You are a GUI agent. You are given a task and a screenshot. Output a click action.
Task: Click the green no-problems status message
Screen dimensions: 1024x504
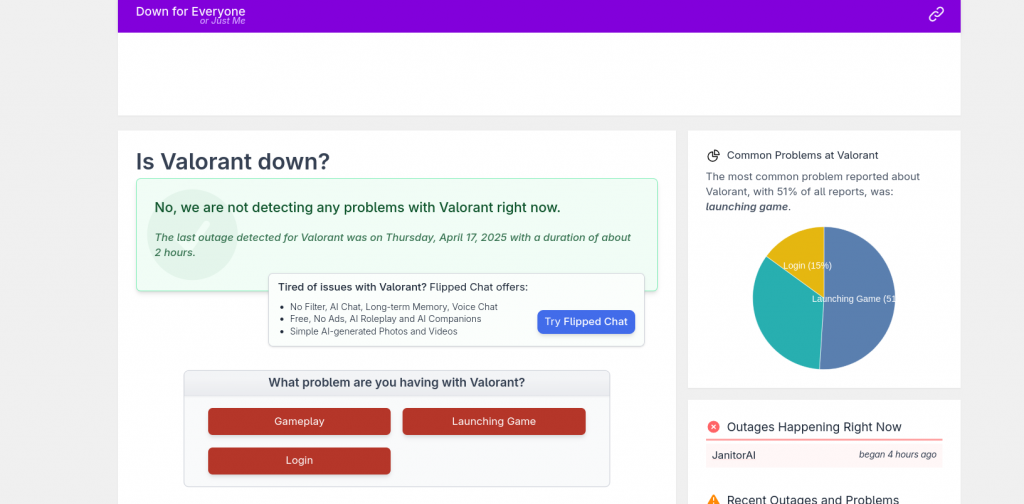click(357, 208)
